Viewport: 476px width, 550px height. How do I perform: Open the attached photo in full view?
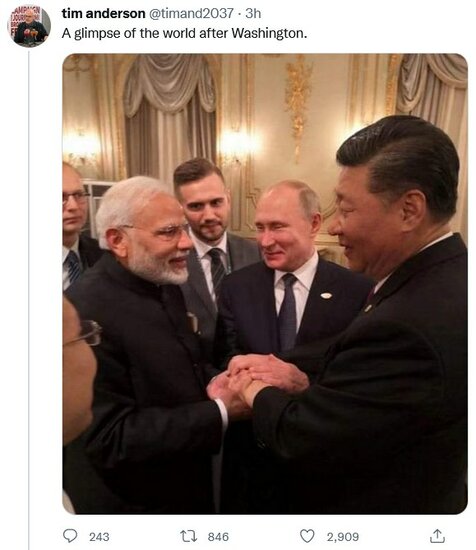[265, 283]
